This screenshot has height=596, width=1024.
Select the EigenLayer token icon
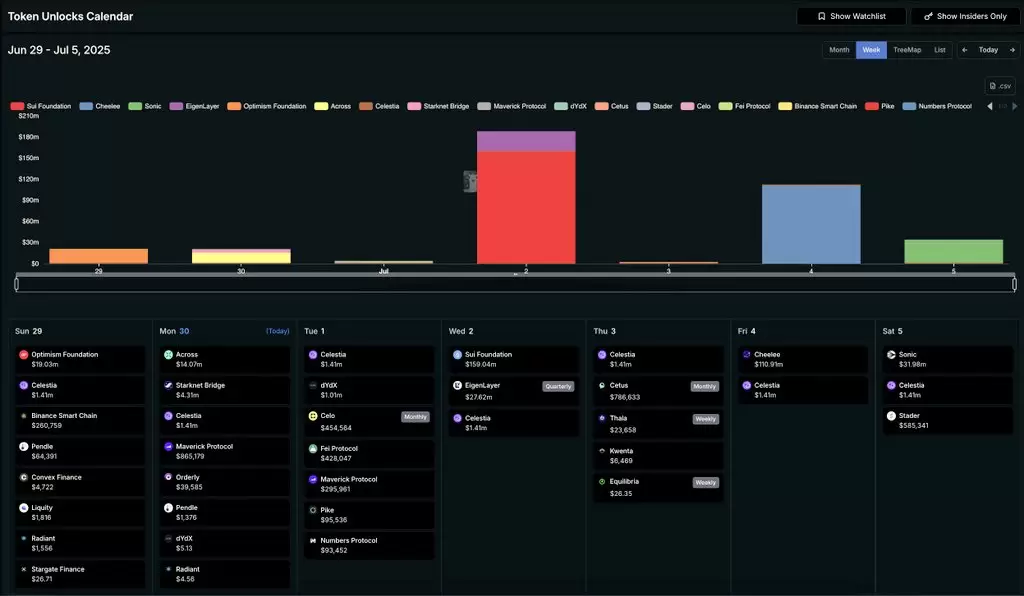point(457,385)
